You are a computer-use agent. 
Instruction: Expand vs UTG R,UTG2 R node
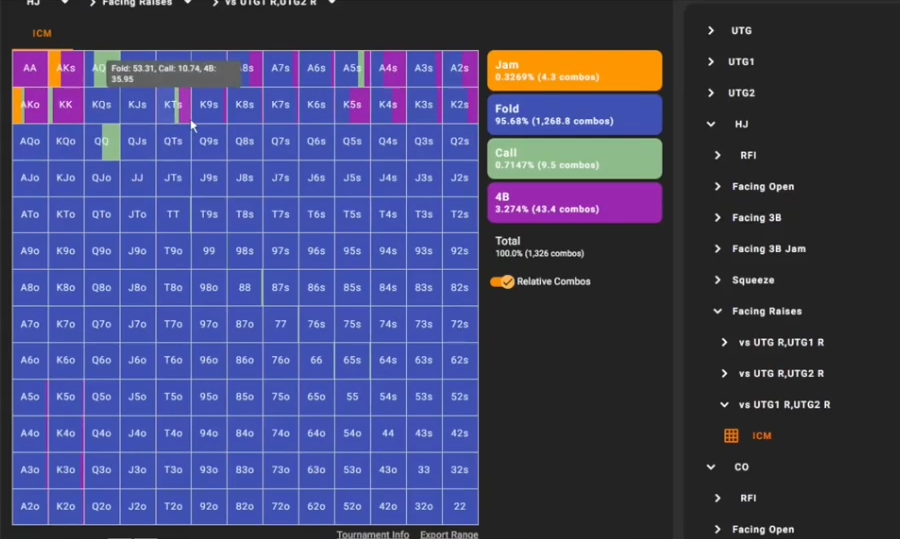click(724, 373)
